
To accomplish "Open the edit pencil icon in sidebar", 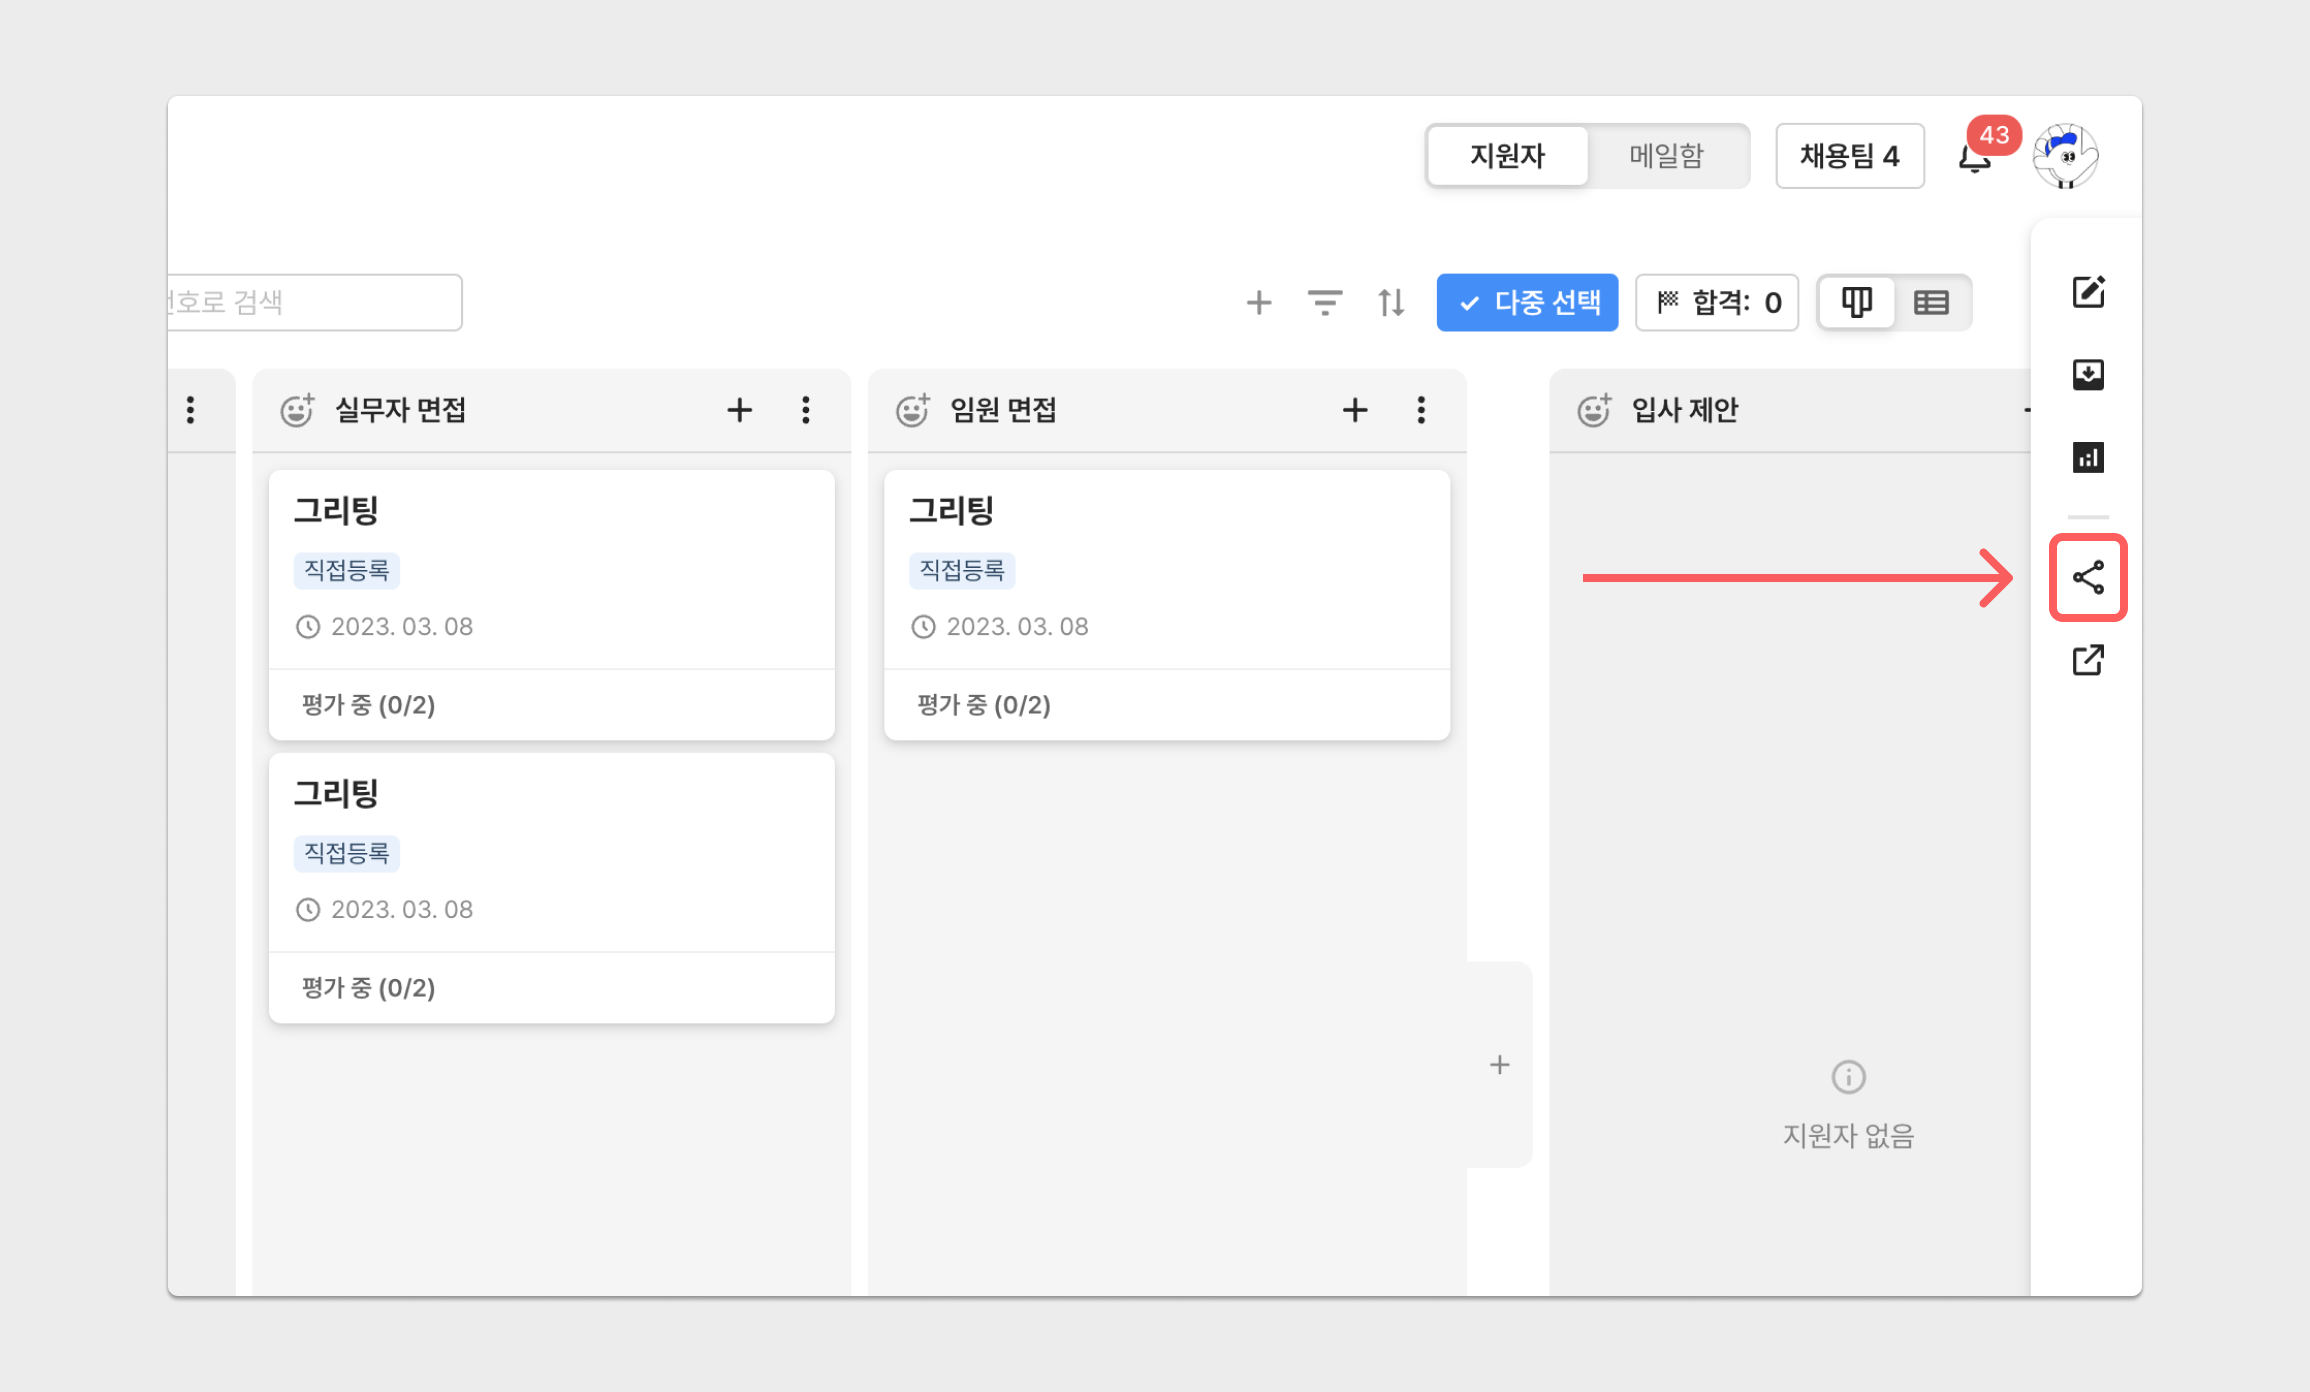I will [2087, 292].
